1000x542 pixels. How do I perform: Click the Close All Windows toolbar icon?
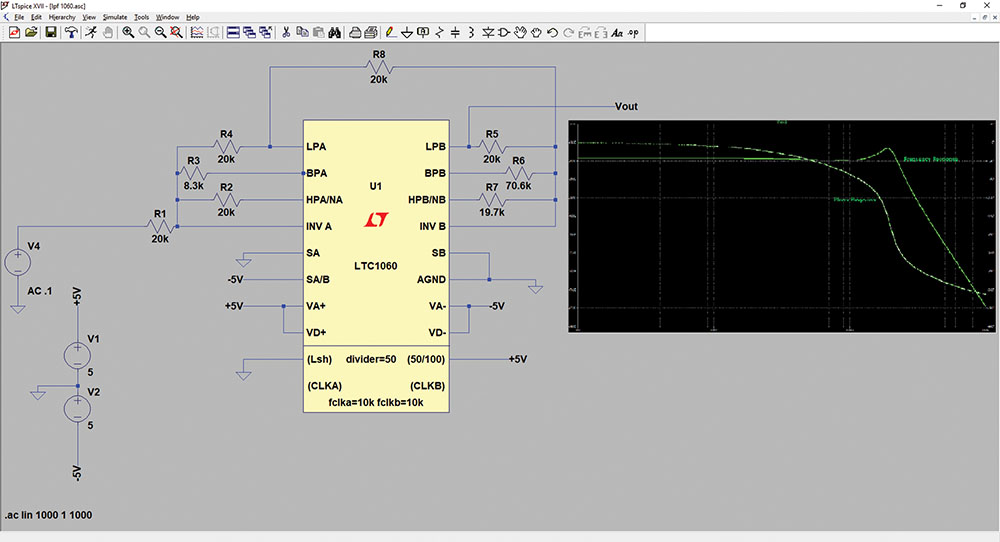point(265,33)
